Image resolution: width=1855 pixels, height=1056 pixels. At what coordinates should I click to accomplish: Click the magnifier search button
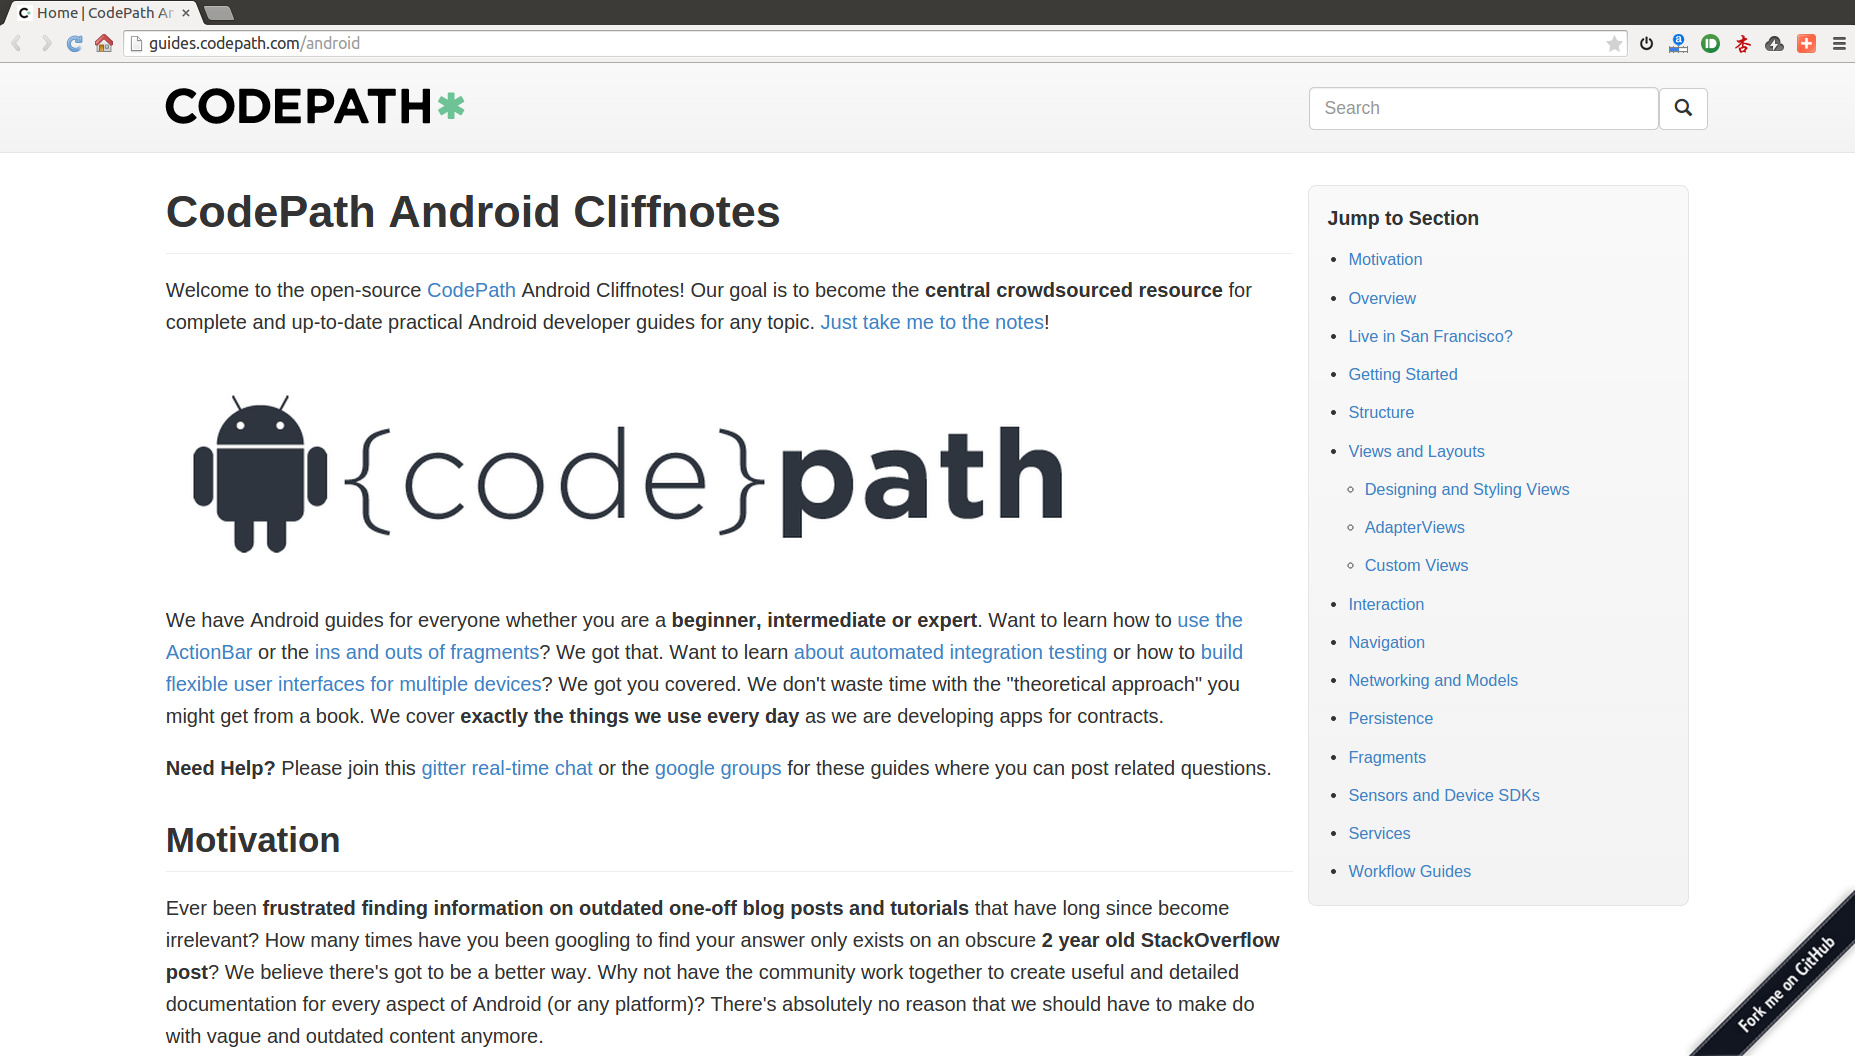tap(1683, 108)
